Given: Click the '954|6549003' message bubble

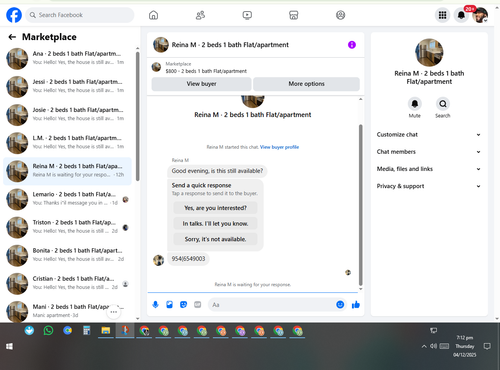Looking at the screenshot, I should [188, 259].
